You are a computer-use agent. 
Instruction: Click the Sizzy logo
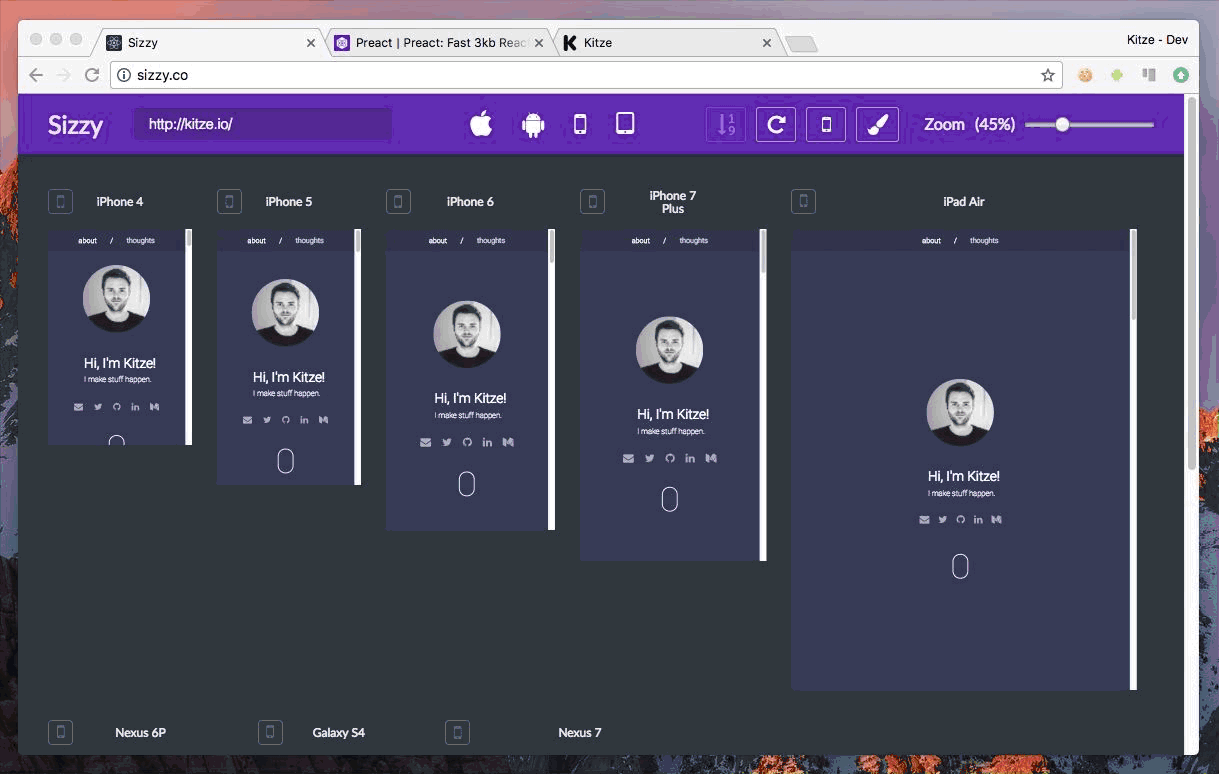(x=76, y=125)
